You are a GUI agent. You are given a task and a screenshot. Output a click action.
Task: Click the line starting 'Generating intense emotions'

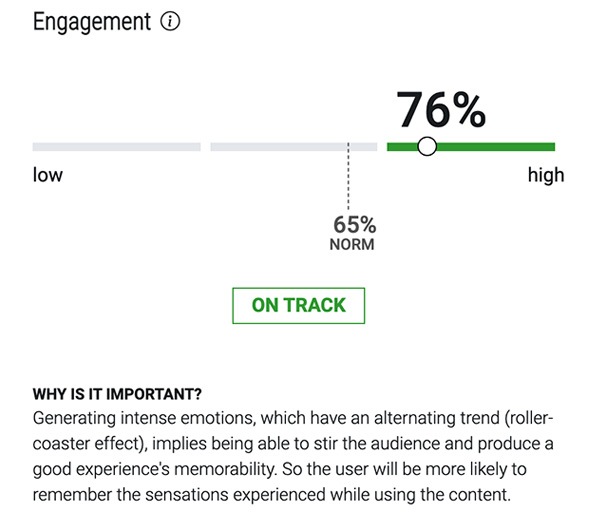[x=293, y=418]
